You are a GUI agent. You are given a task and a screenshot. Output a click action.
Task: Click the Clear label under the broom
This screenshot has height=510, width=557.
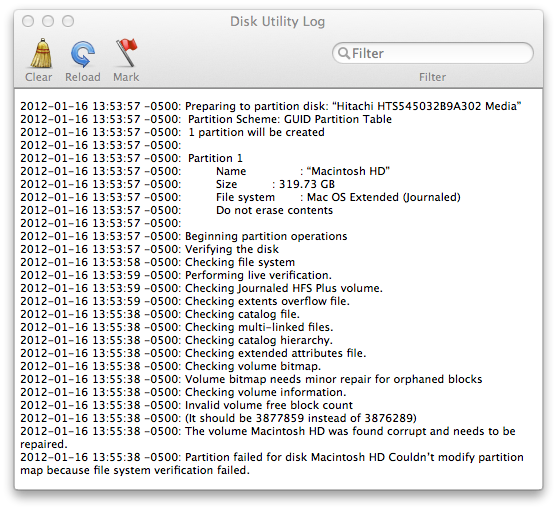coord(38,77)
